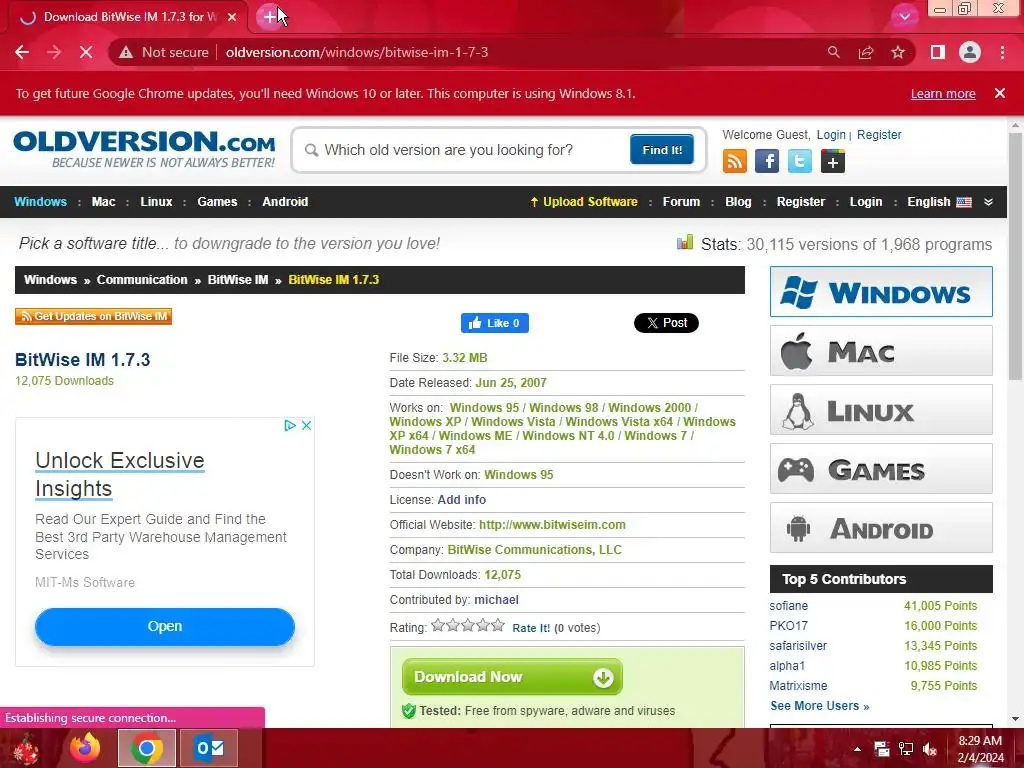Click the Not secure warning icon
The height and width of the screenshot is (768, 1024).
[126, 52]
